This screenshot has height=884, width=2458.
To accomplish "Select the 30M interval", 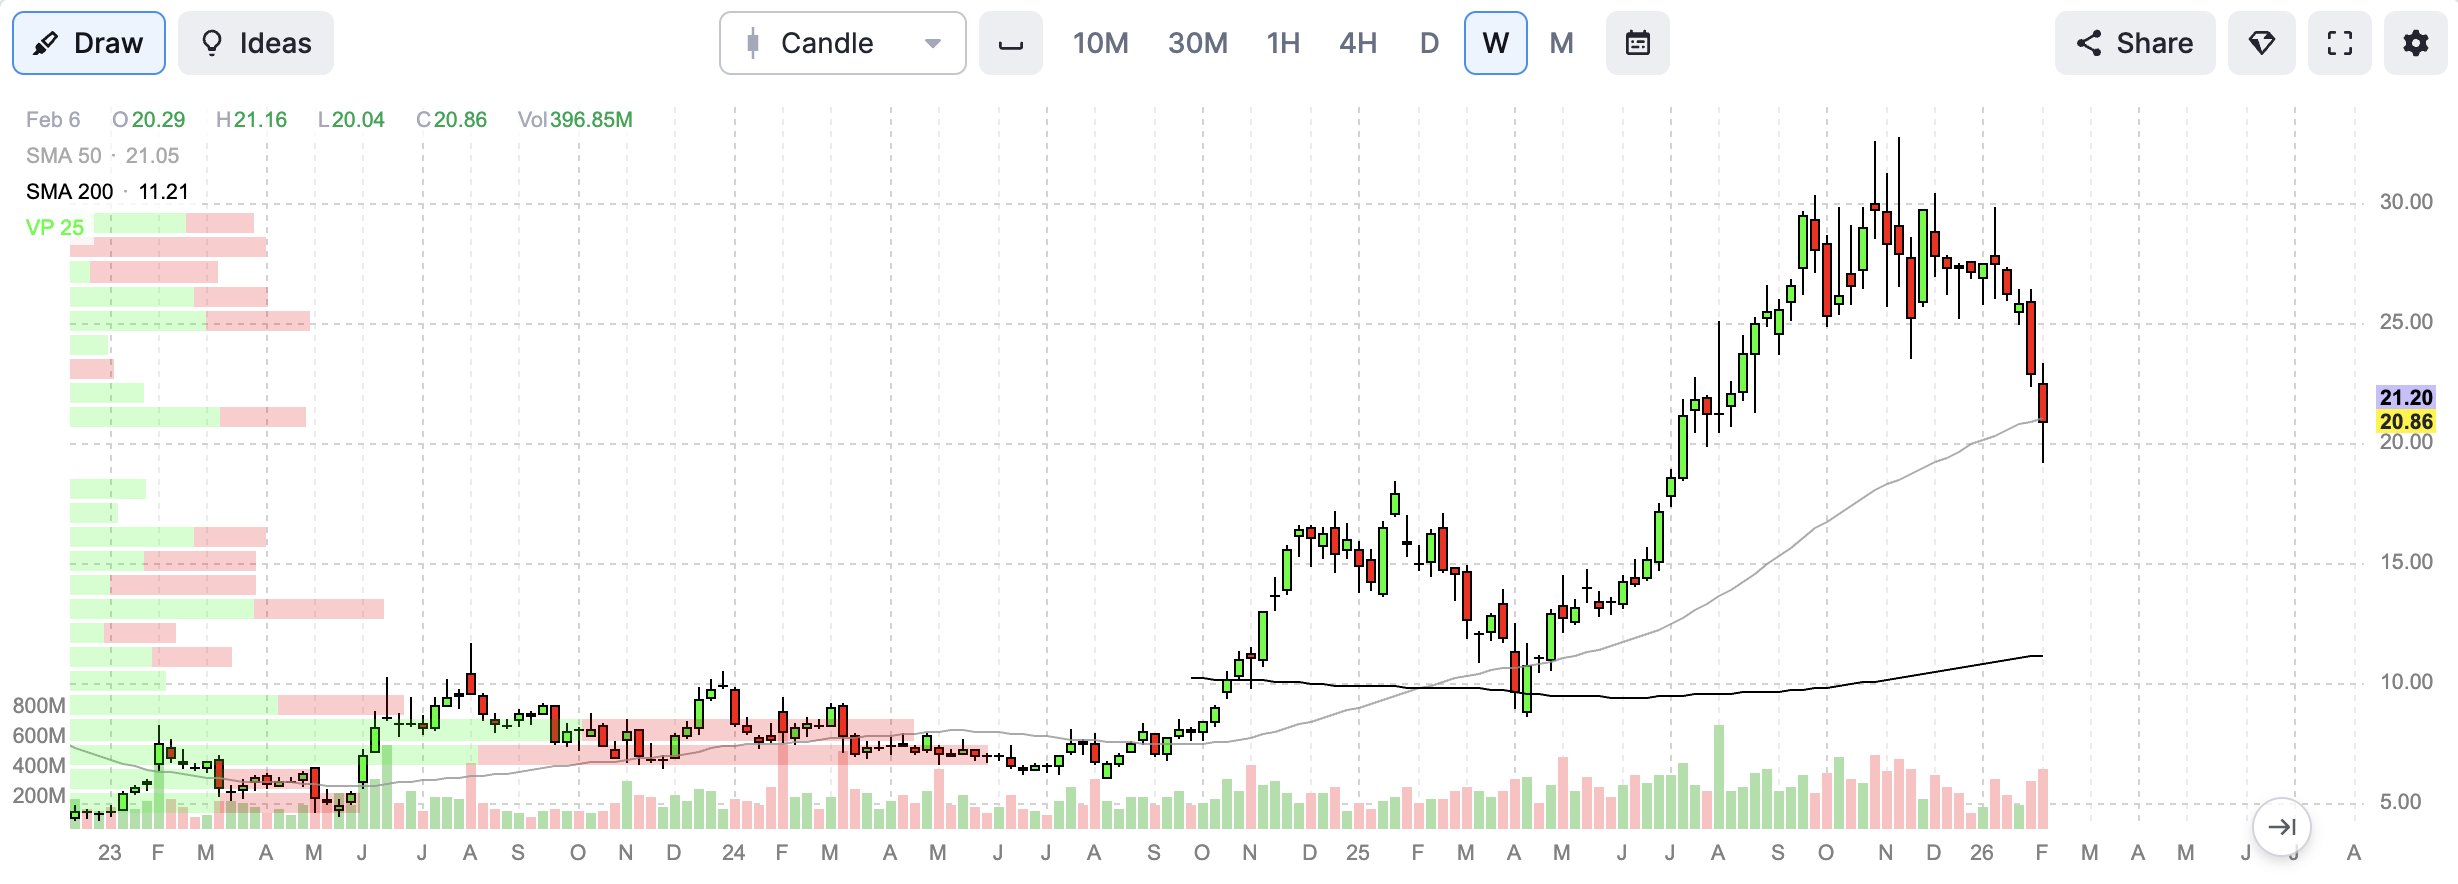I will pyautogui.click(x=1198, y=43).
